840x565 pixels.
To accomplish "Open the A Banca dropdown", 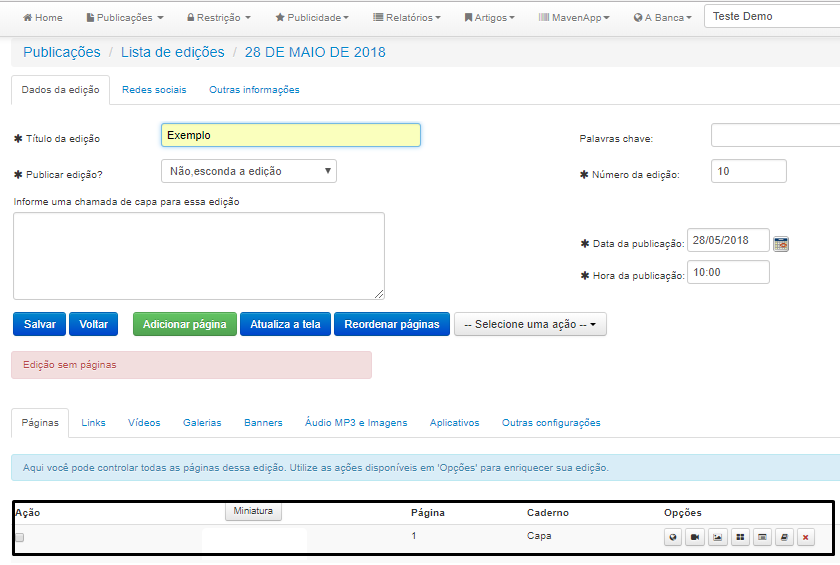I will pyautogui.click(x=663, y=18).
